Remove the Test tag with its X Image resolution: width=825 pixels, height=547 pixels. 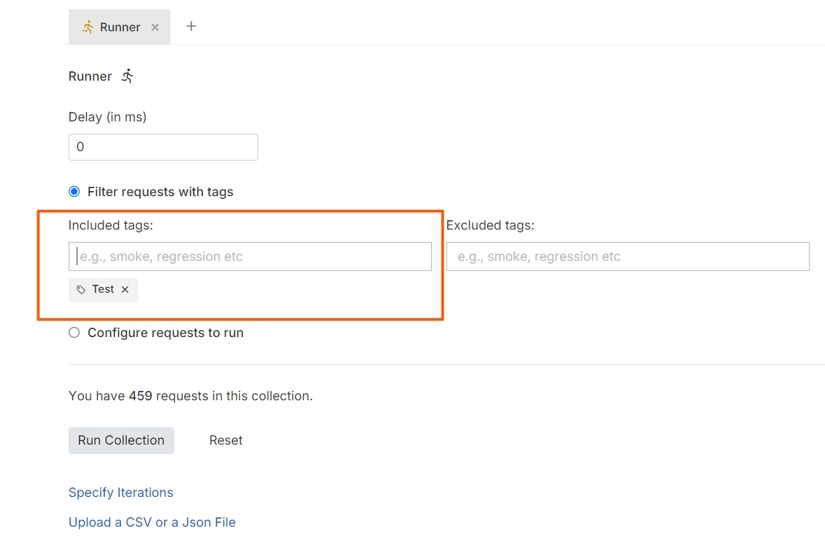point(125,290)
